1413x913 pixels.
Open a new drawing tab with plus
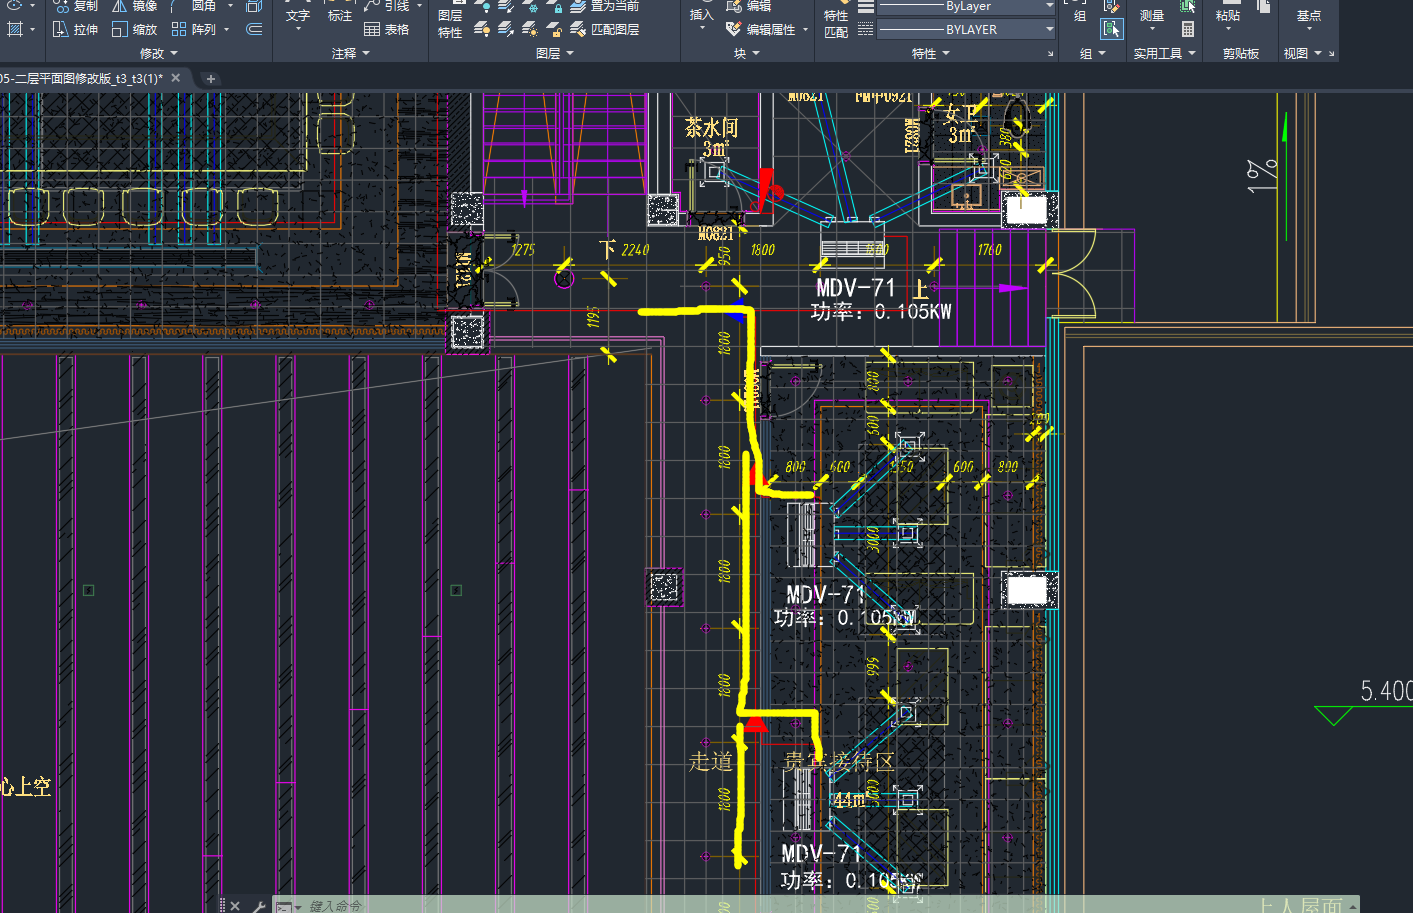tap(210, 78)
